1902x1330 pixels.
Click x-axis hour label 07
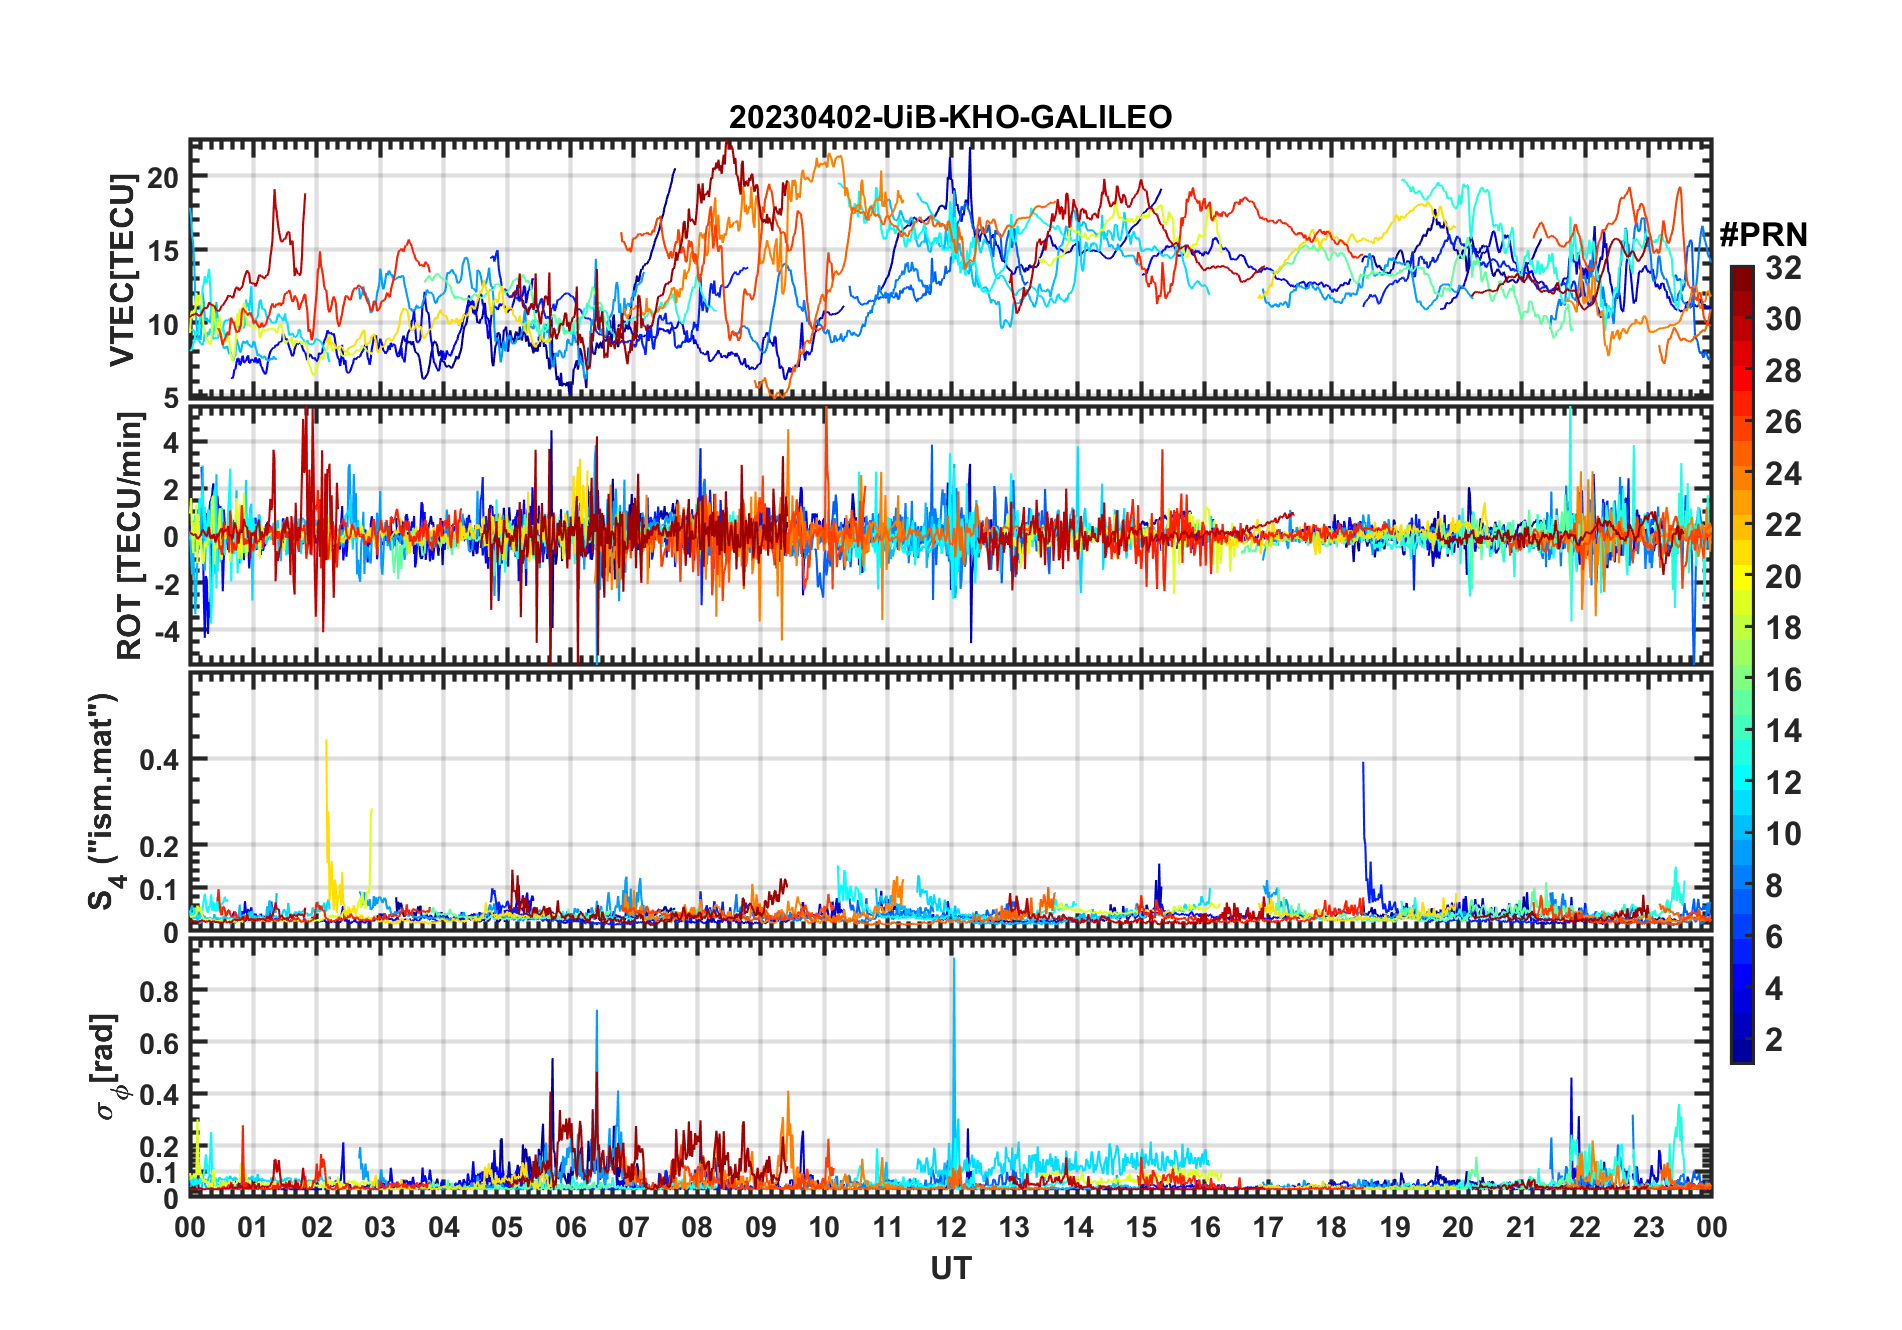(634, 1227)
